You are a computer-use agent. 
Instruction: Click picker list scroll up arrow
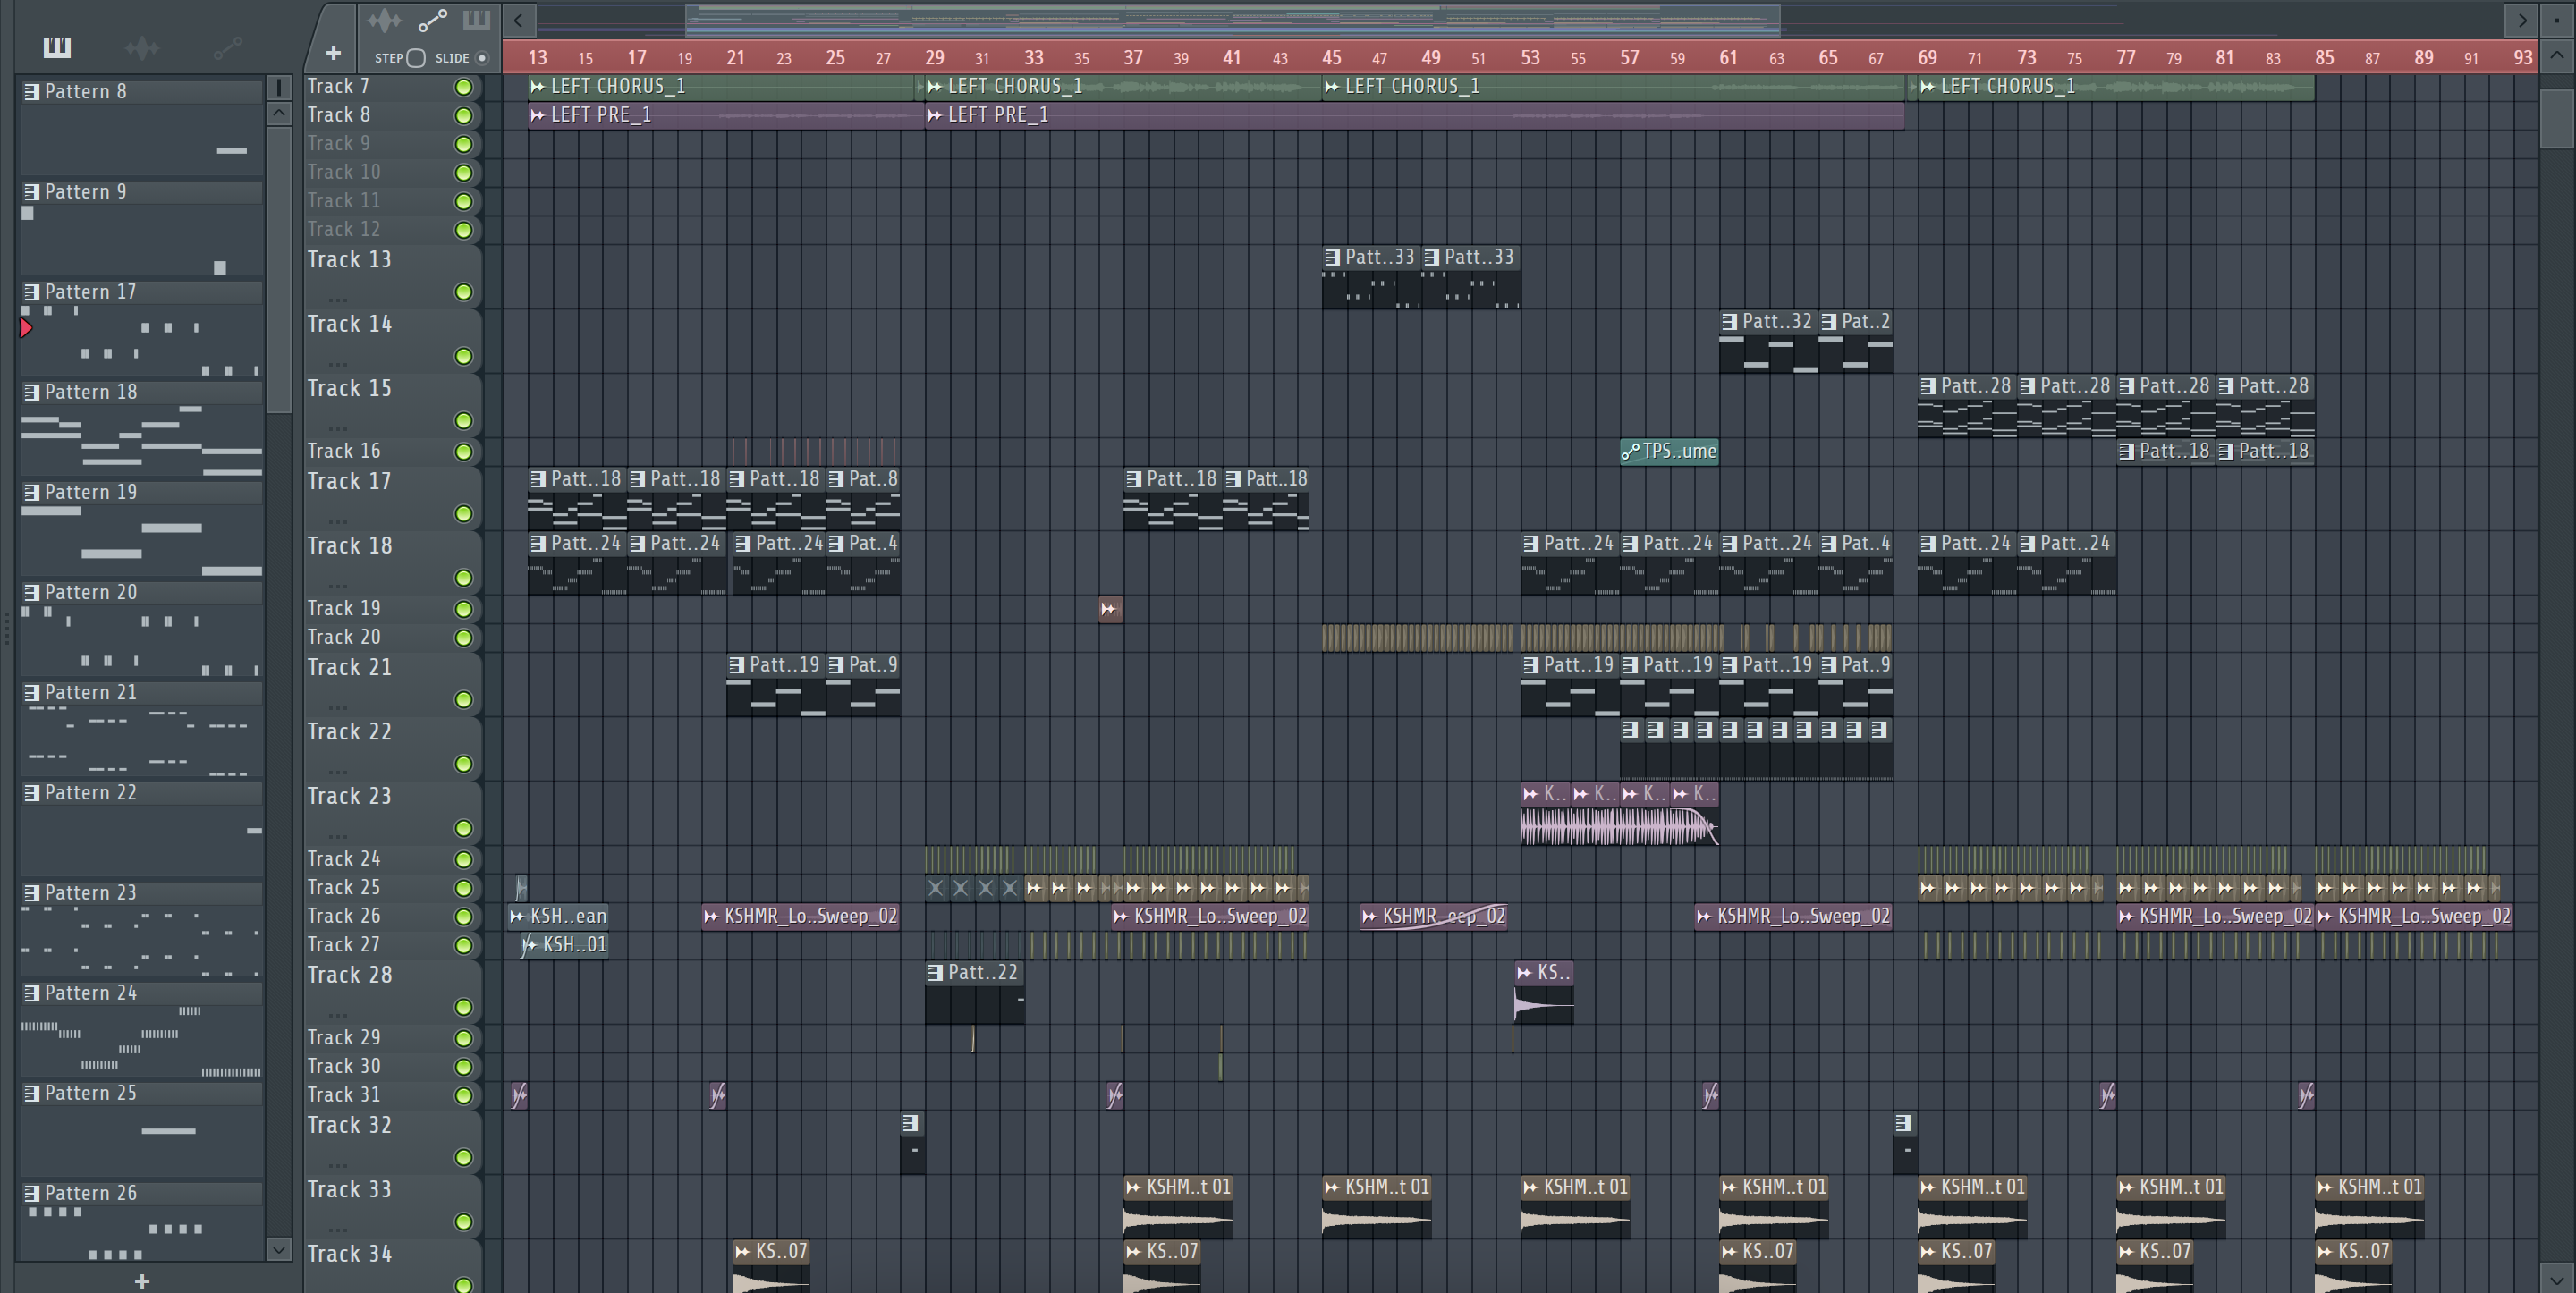[279, 113]
